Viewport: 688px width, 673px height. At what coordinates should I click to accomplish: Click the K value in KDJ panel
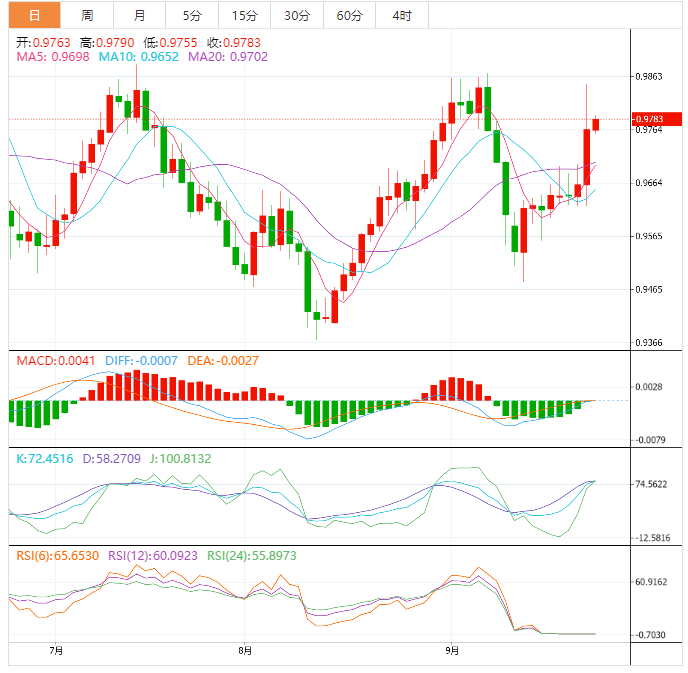tap(46, 458)
